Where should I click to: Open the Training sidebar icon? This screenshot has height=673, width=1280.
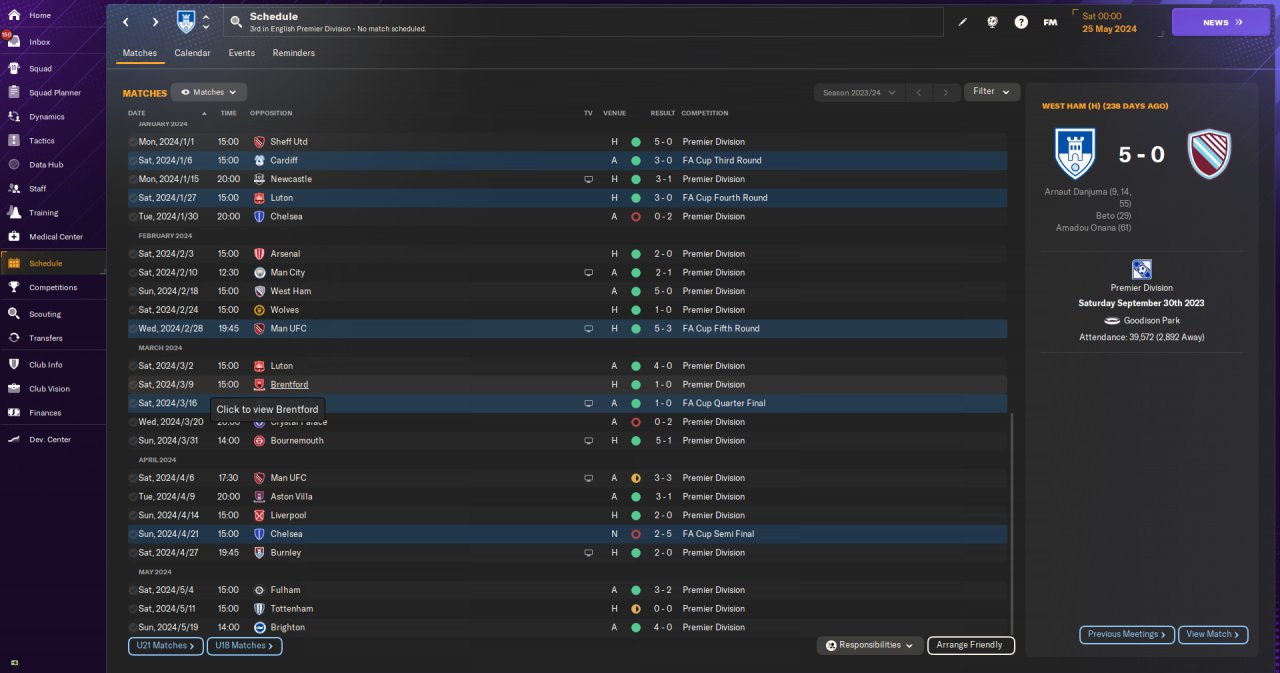pyautogui.click(x=14, y=213)
